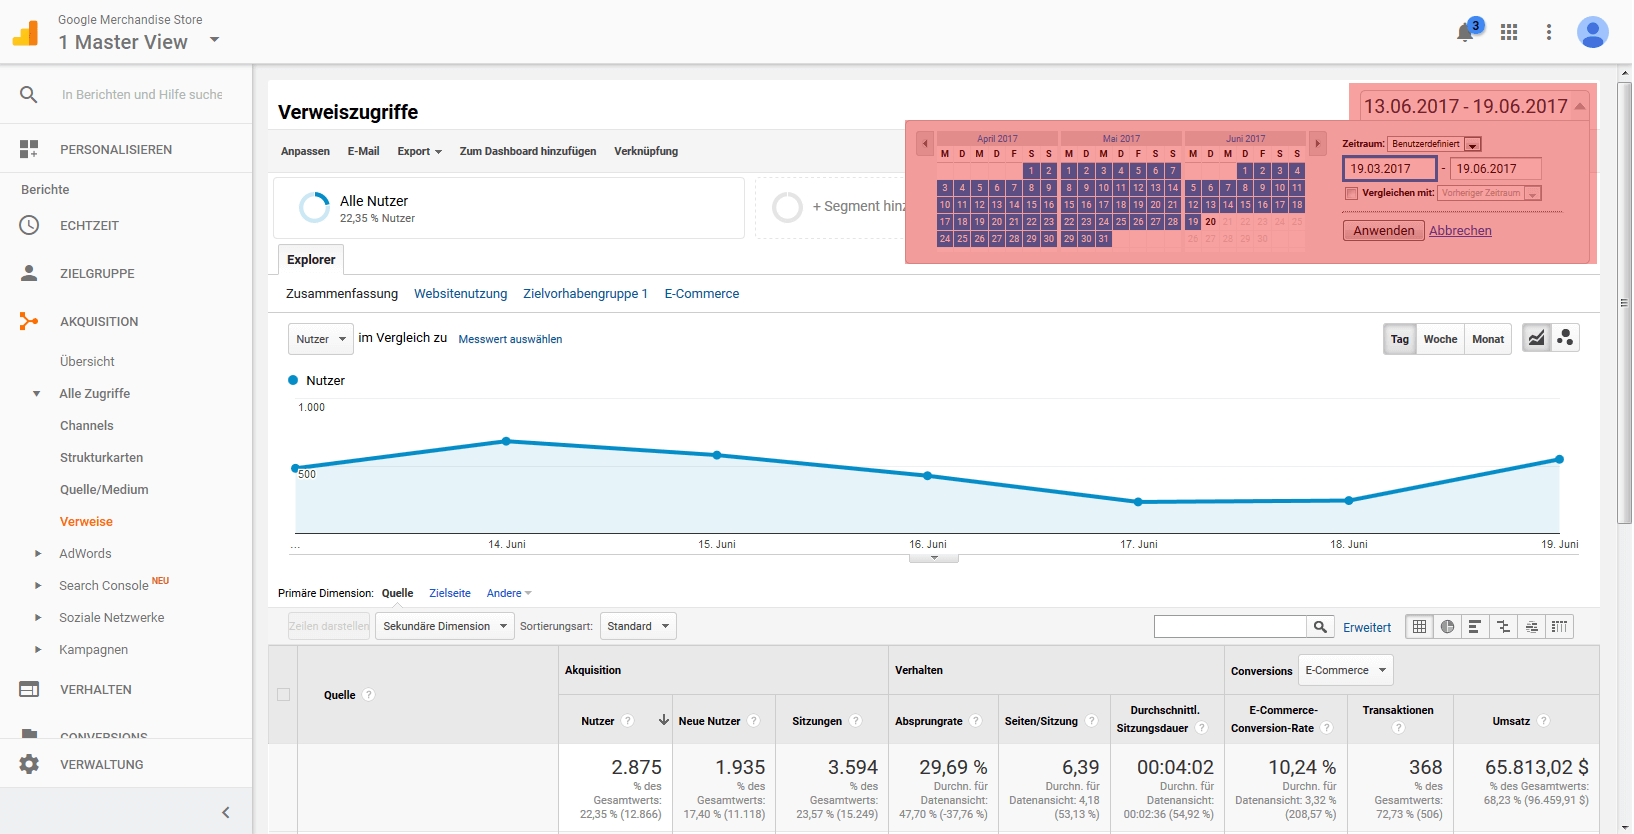Open Verwaltung gear settings

coord(30,764)
